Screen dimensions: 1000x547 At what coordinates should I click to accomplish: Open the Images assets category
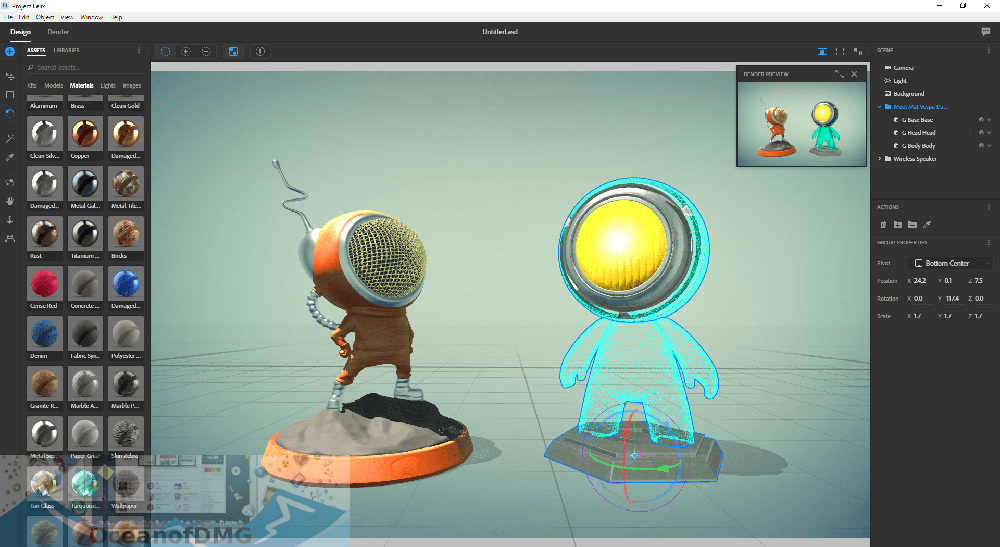[131, 85]
